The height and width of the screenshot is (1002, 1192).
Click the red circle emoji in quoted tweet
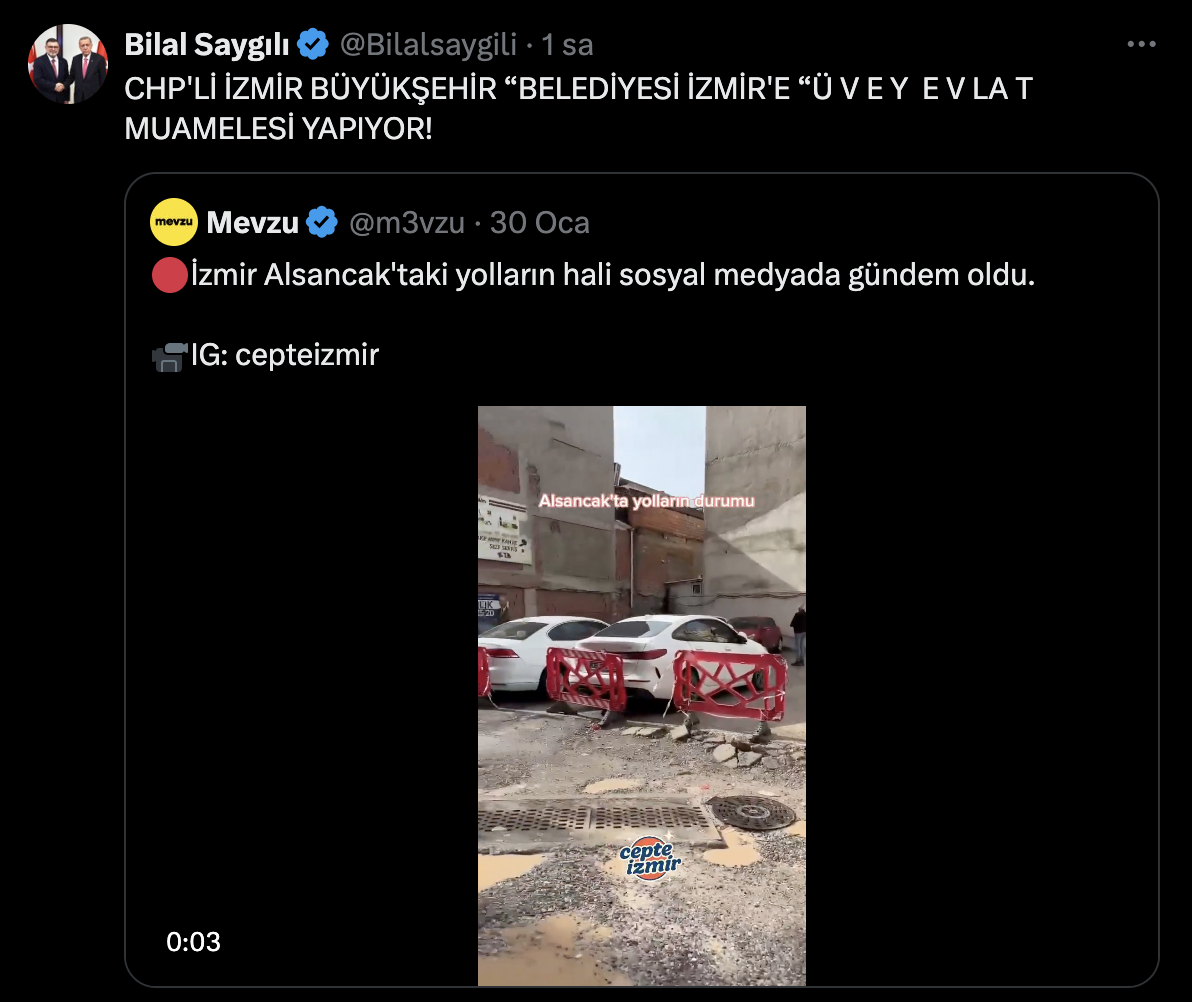click(169, 276)
